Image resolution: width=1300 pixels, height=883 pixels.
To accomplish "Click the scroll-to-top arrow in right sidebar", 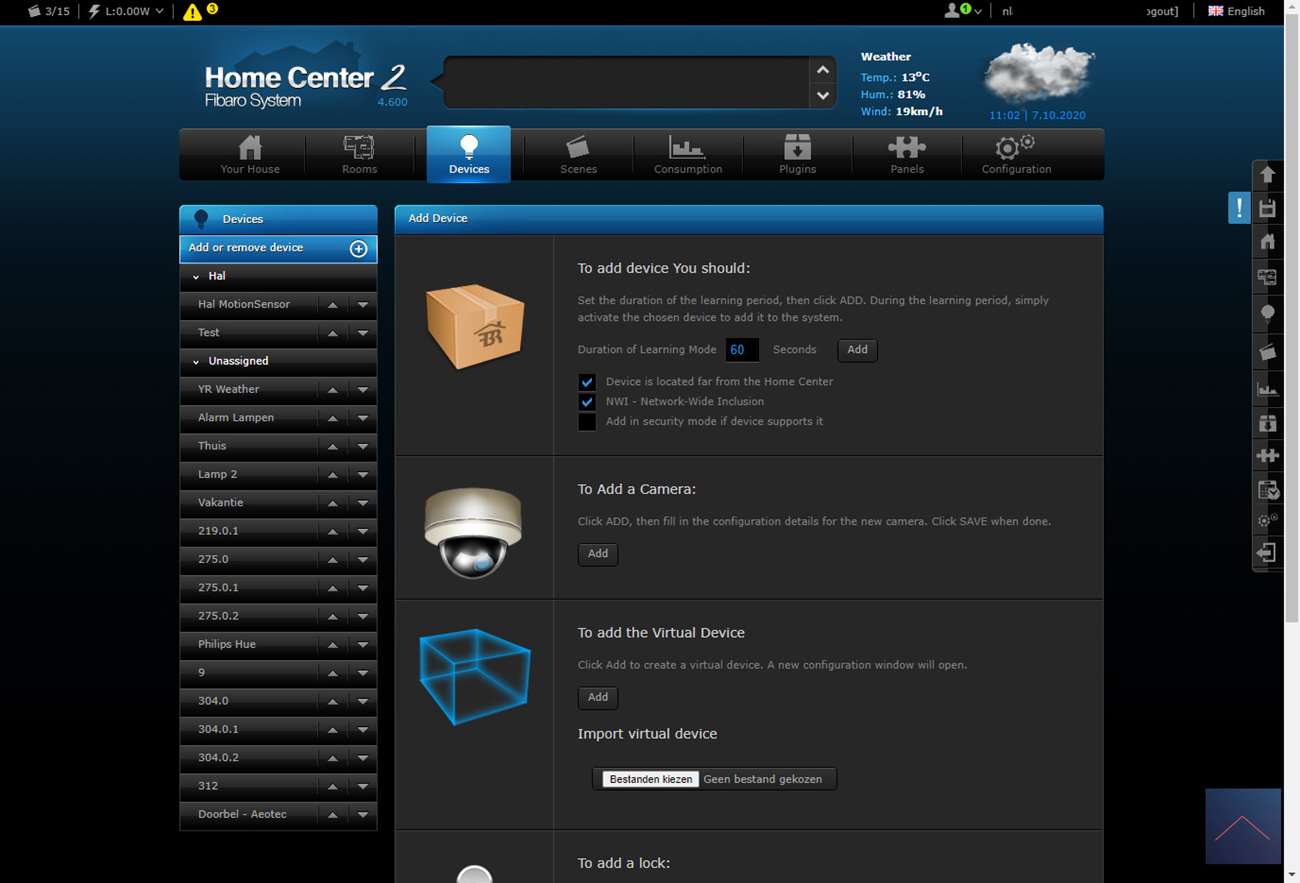I will pyautogui.click(x=1267, y=175).
